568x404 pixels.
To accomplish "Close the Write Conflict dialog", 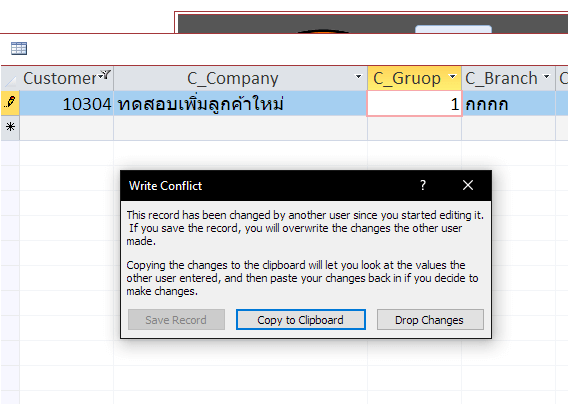I will click(x=468, y=185).
